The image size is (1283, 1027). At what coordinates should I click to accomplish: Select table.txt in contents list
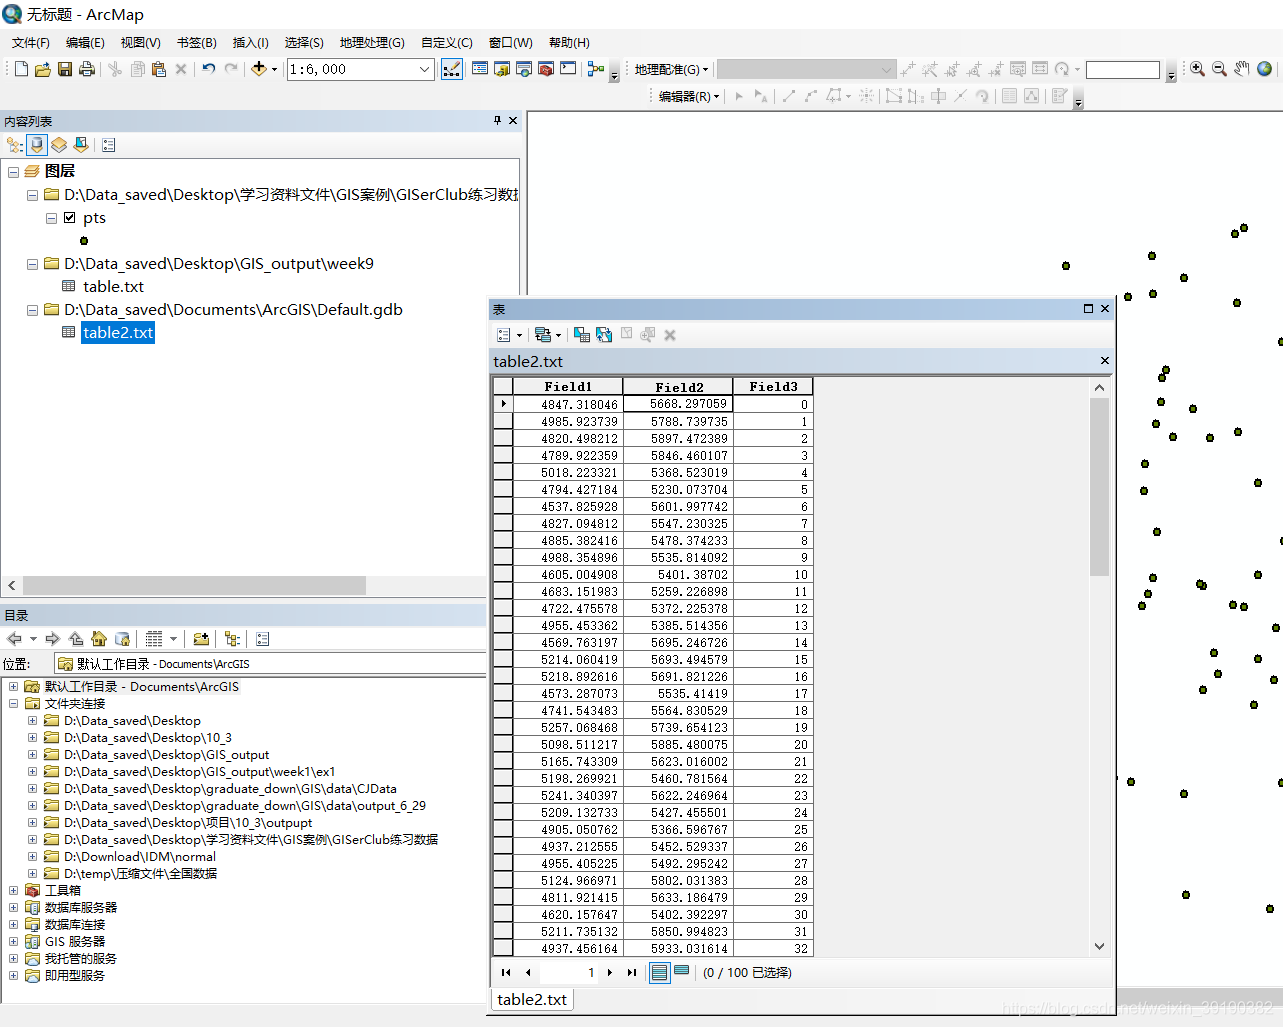113,287
